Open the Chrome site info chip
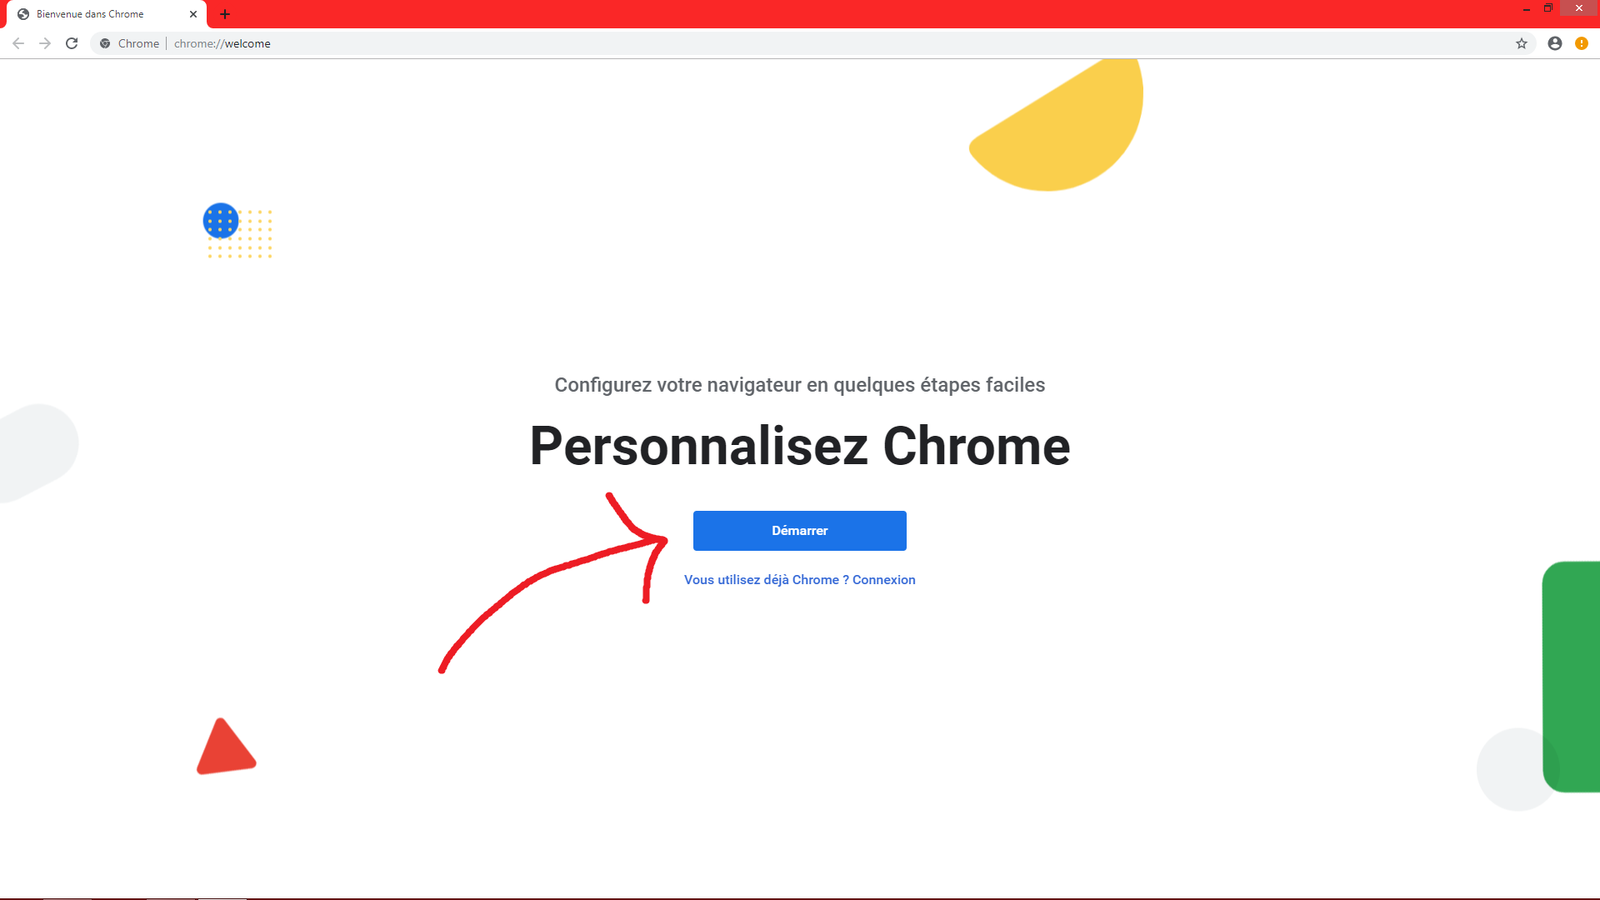The width and height of the screenshot is (1600, 900). 130,43
